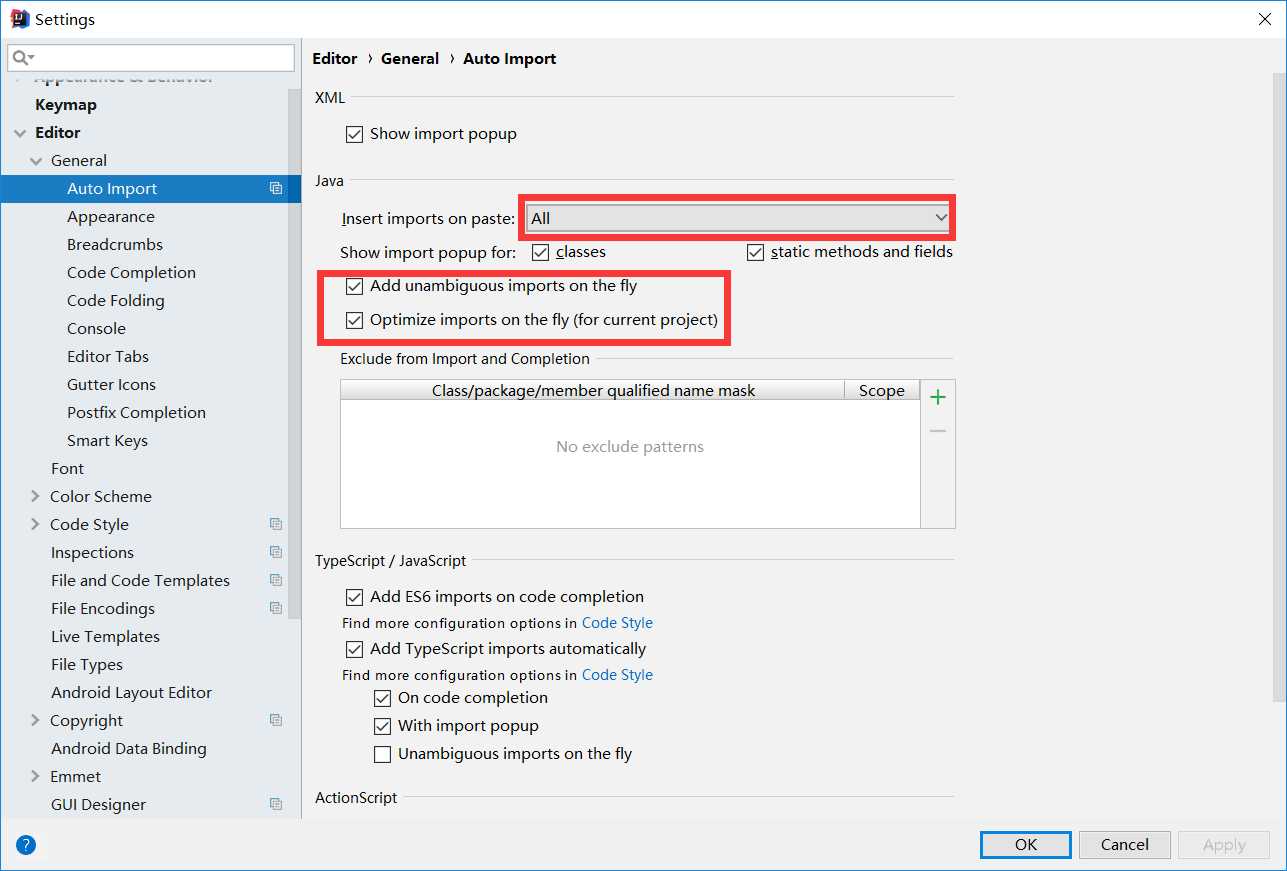Open help via the blue question mark

point(26,845)
